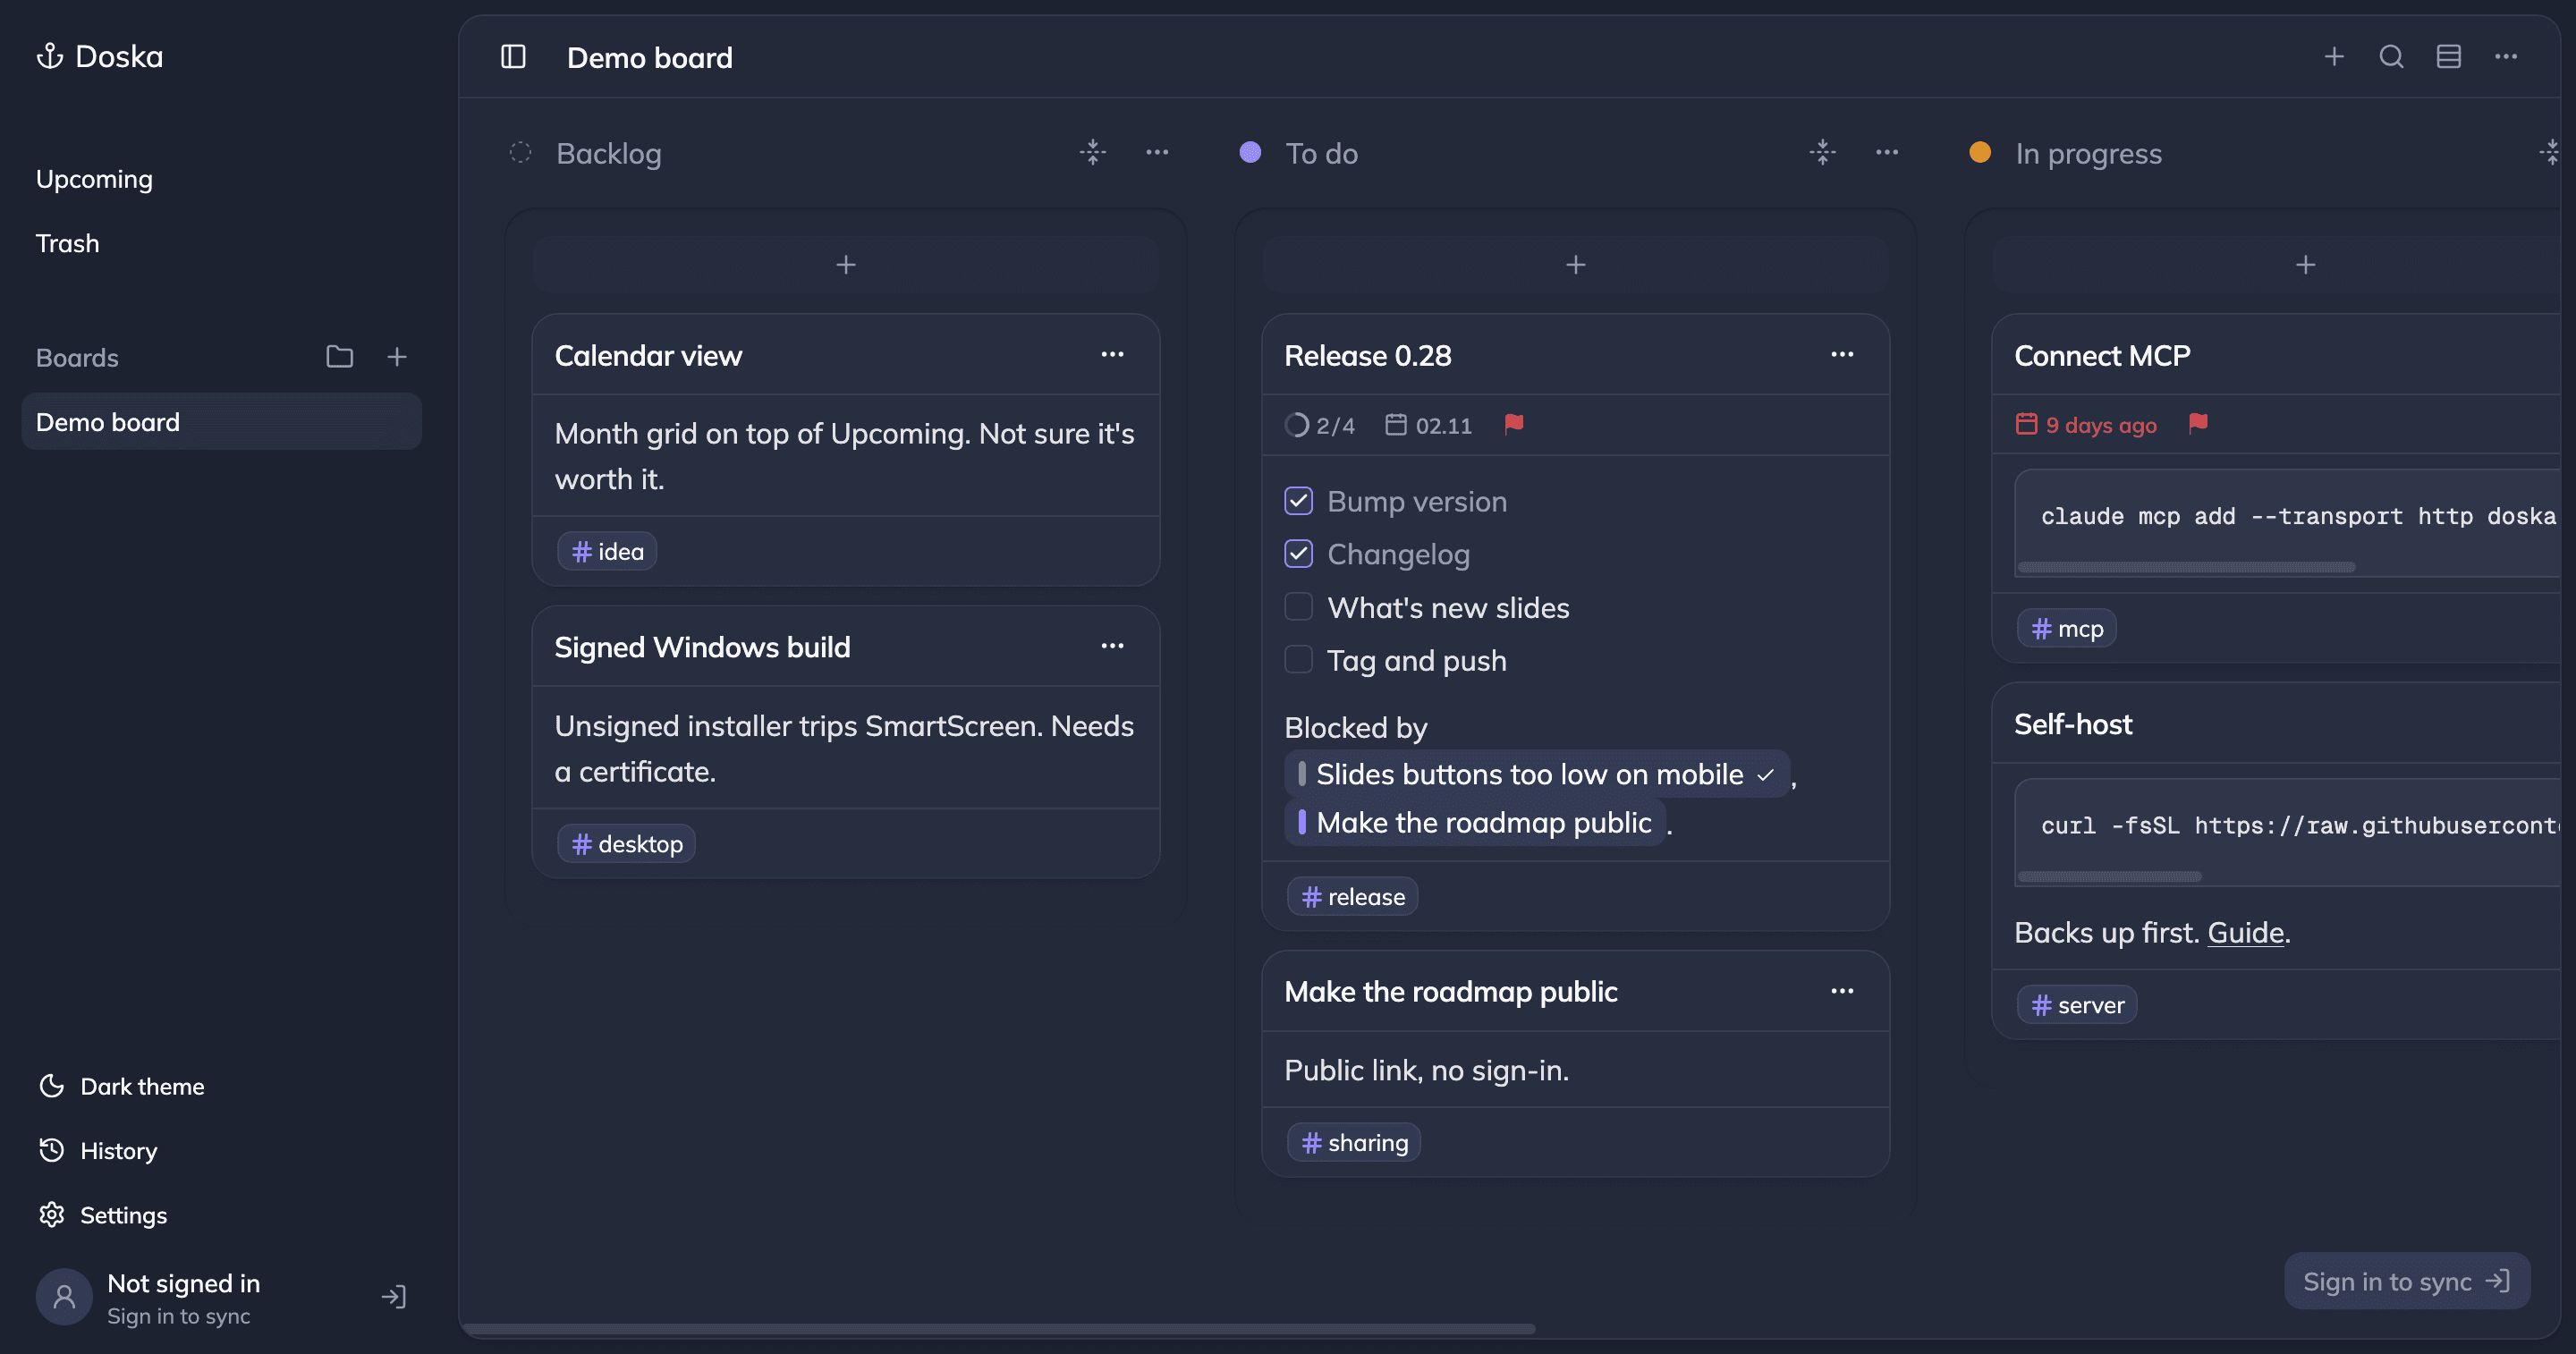This screenshot has width=2576, height=1354.
Task: Select the #idea tag
Action: pyautogui.click(x=607, y=551)
